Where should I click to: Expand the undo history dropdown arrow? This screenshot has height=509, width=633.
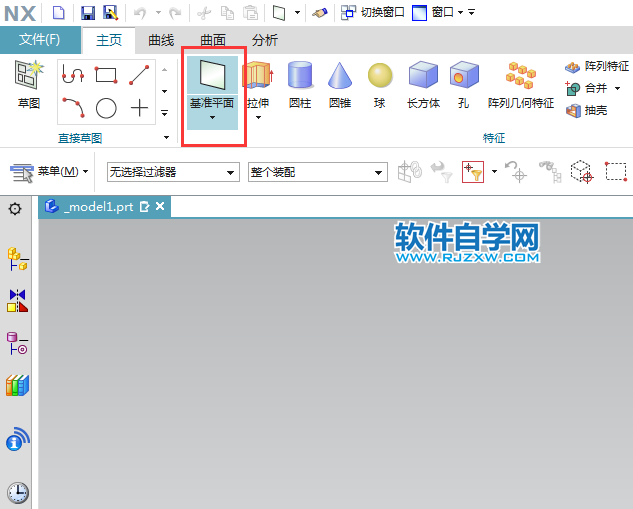[158, 13]
